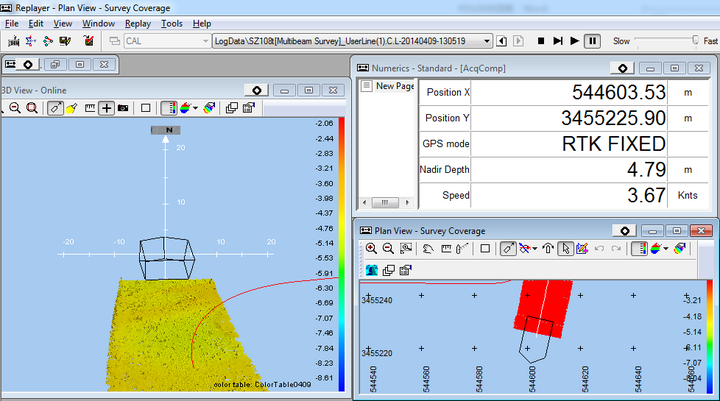Toggle the follow vessel button in 3D View

(x=56, y=108)
